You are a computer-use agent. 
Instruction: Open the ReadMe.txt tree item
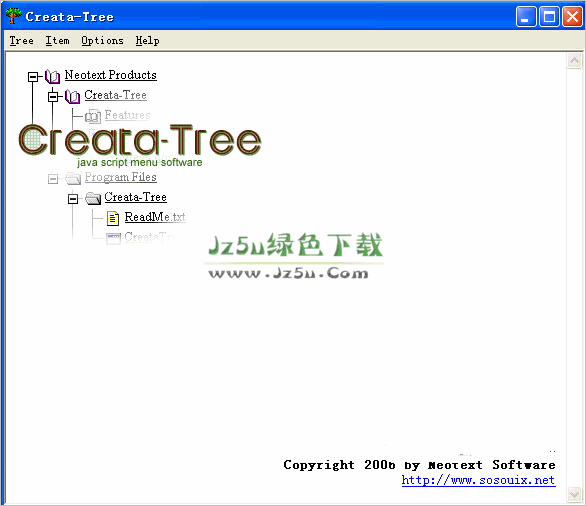click(x=155, y=217)
